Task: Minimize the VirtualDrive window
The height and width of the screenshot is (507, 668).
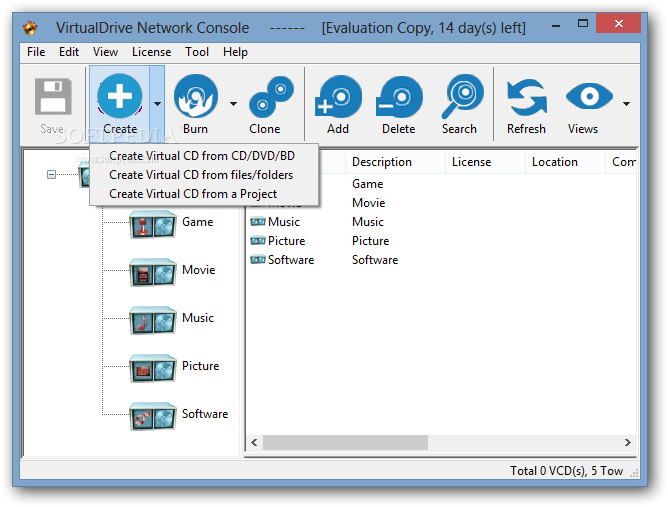Action: 556,26
